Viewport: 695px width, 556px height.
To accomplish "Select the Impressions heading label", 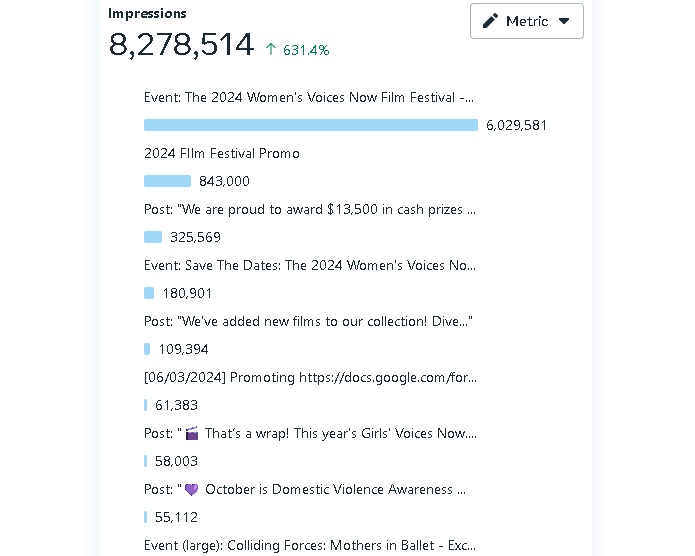I will pos(147,13).
